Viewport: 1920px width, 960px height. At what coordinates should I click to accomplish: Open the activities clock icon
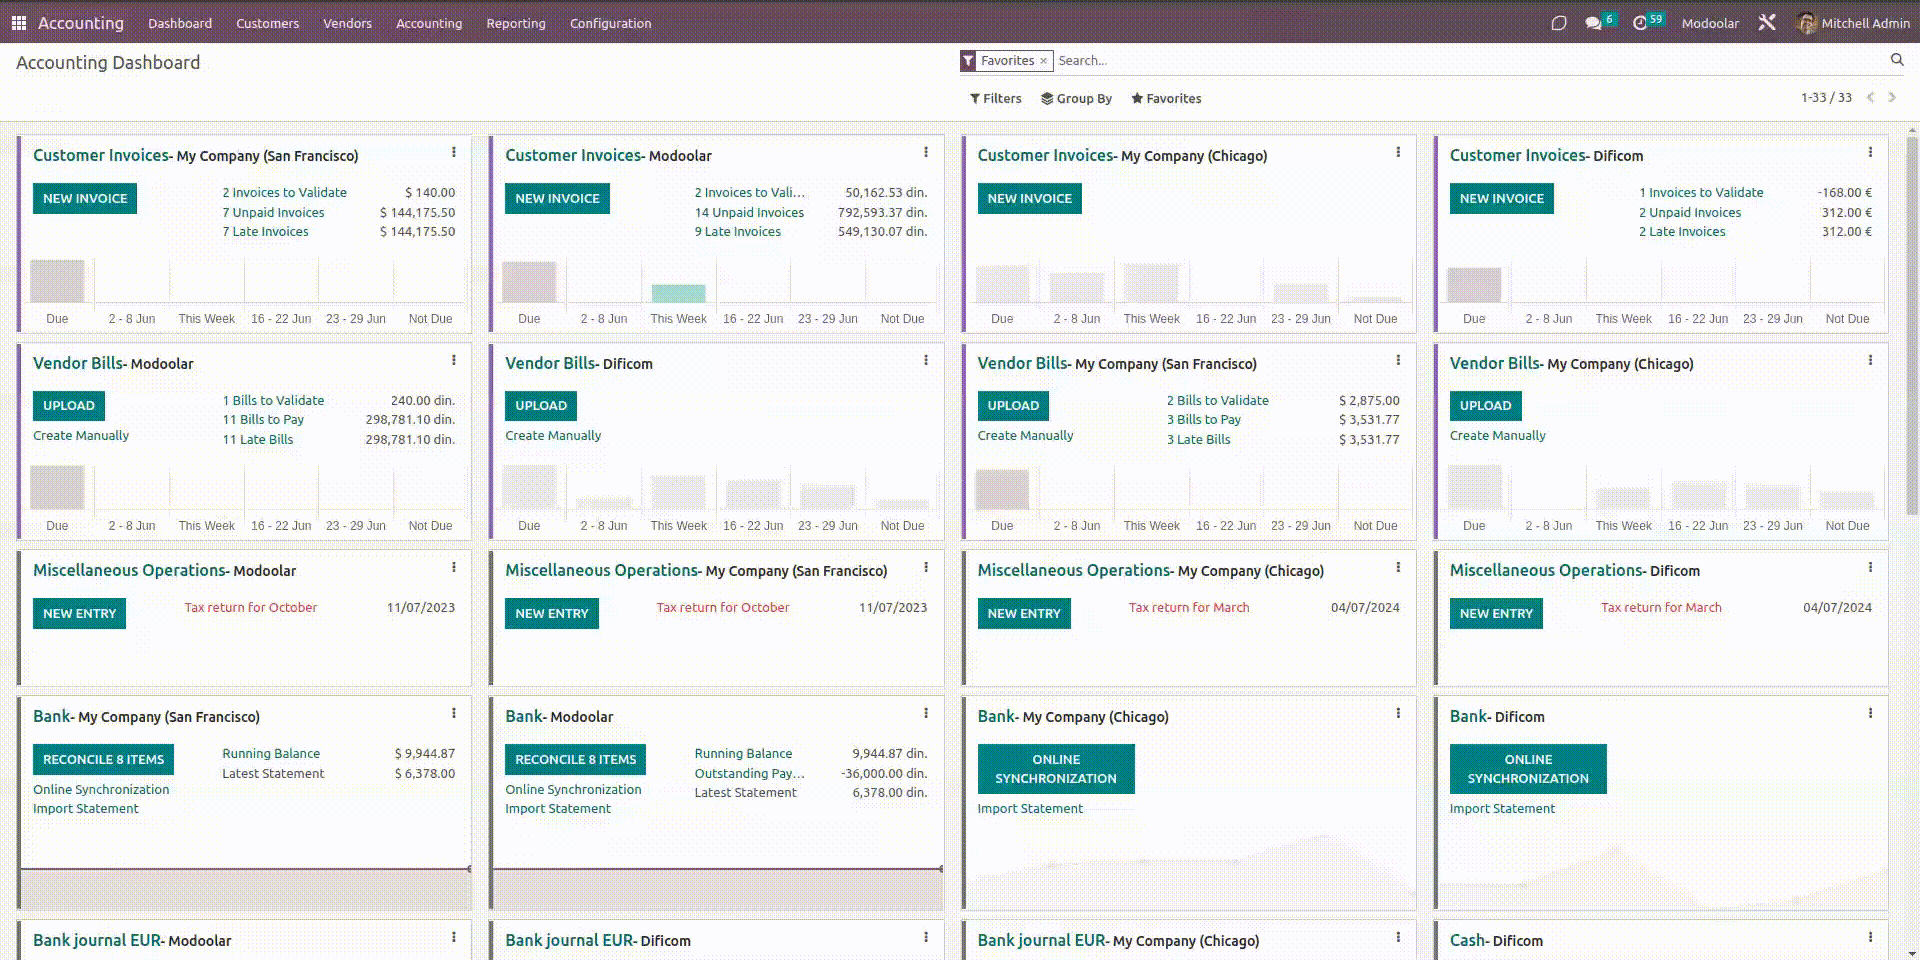(1640, 23)
